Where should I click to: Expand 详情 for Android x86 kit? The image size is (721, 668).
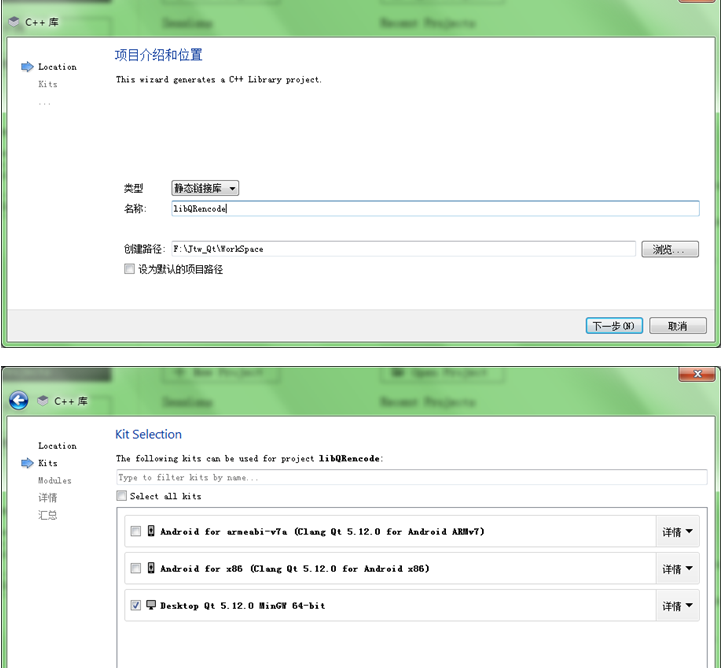pyautogui.click(x=677, y=569)
